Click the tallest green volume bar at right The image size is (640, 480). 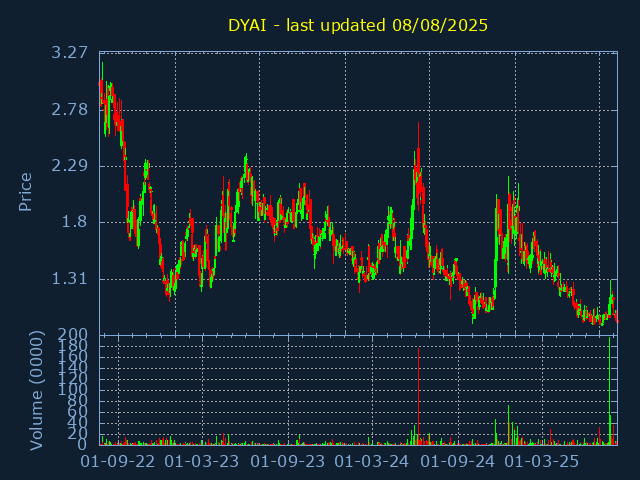tap(609, 391)
